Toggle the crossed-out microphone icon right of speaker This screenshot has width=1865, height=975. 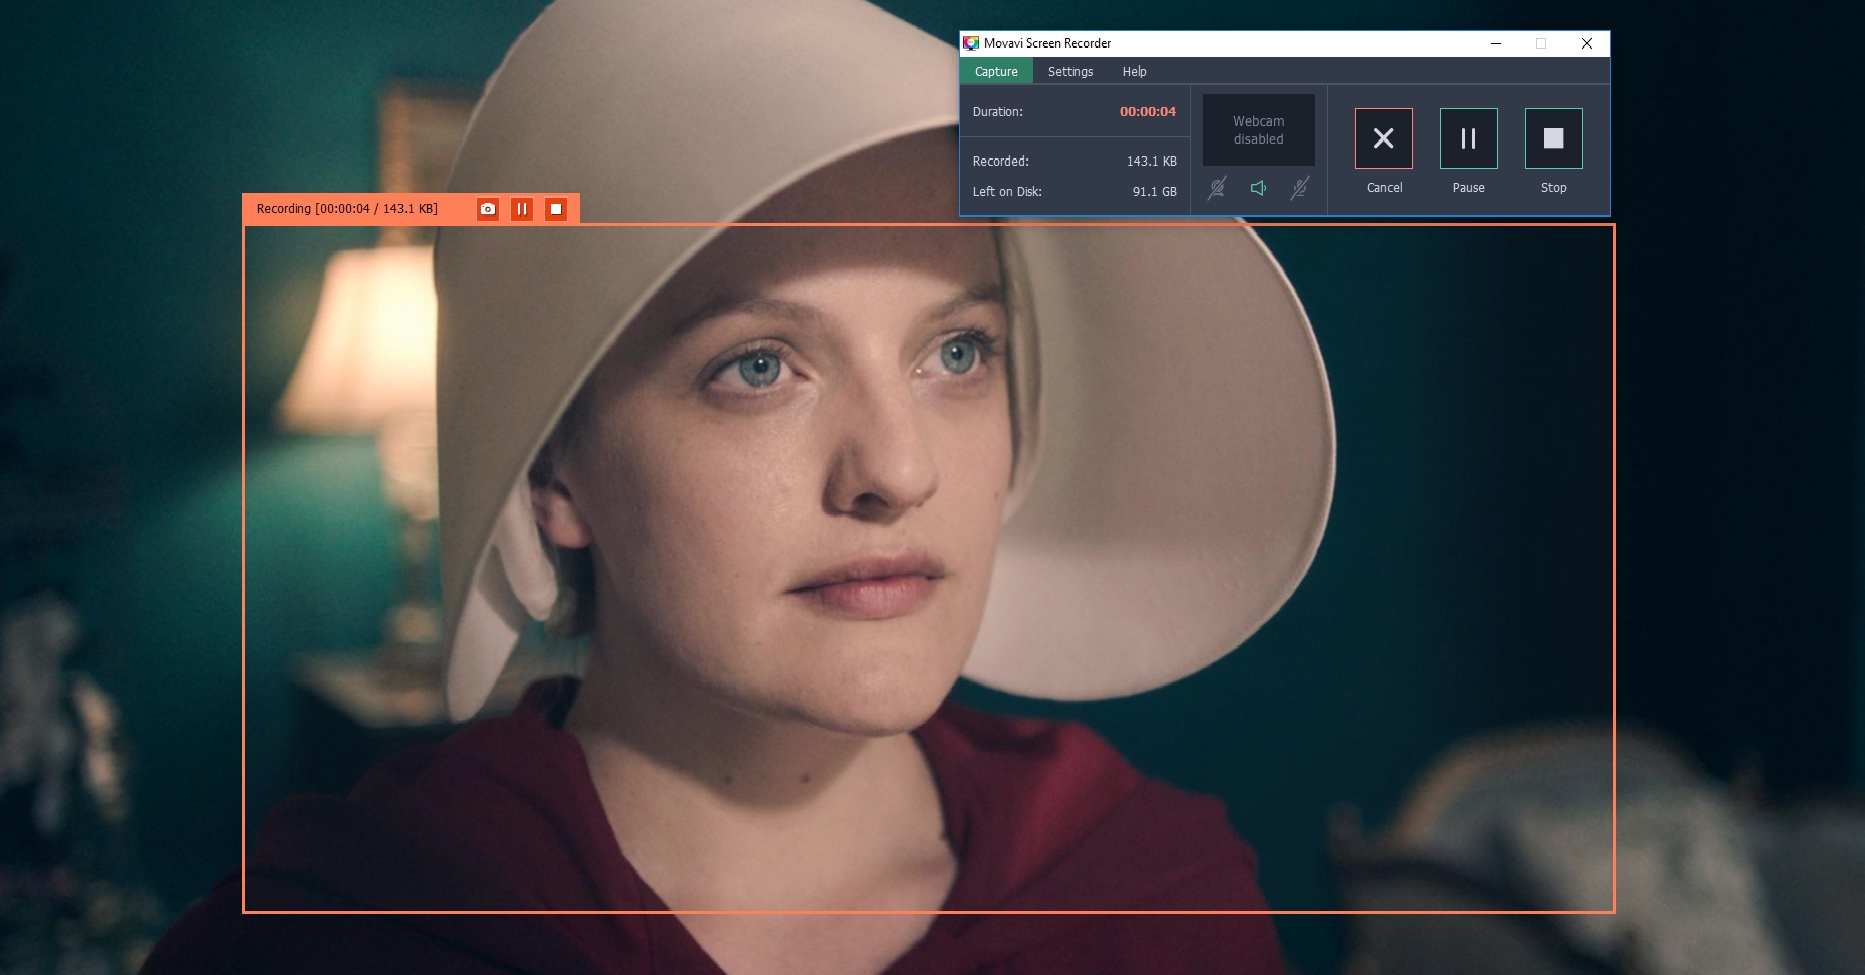click(1299, 188)
